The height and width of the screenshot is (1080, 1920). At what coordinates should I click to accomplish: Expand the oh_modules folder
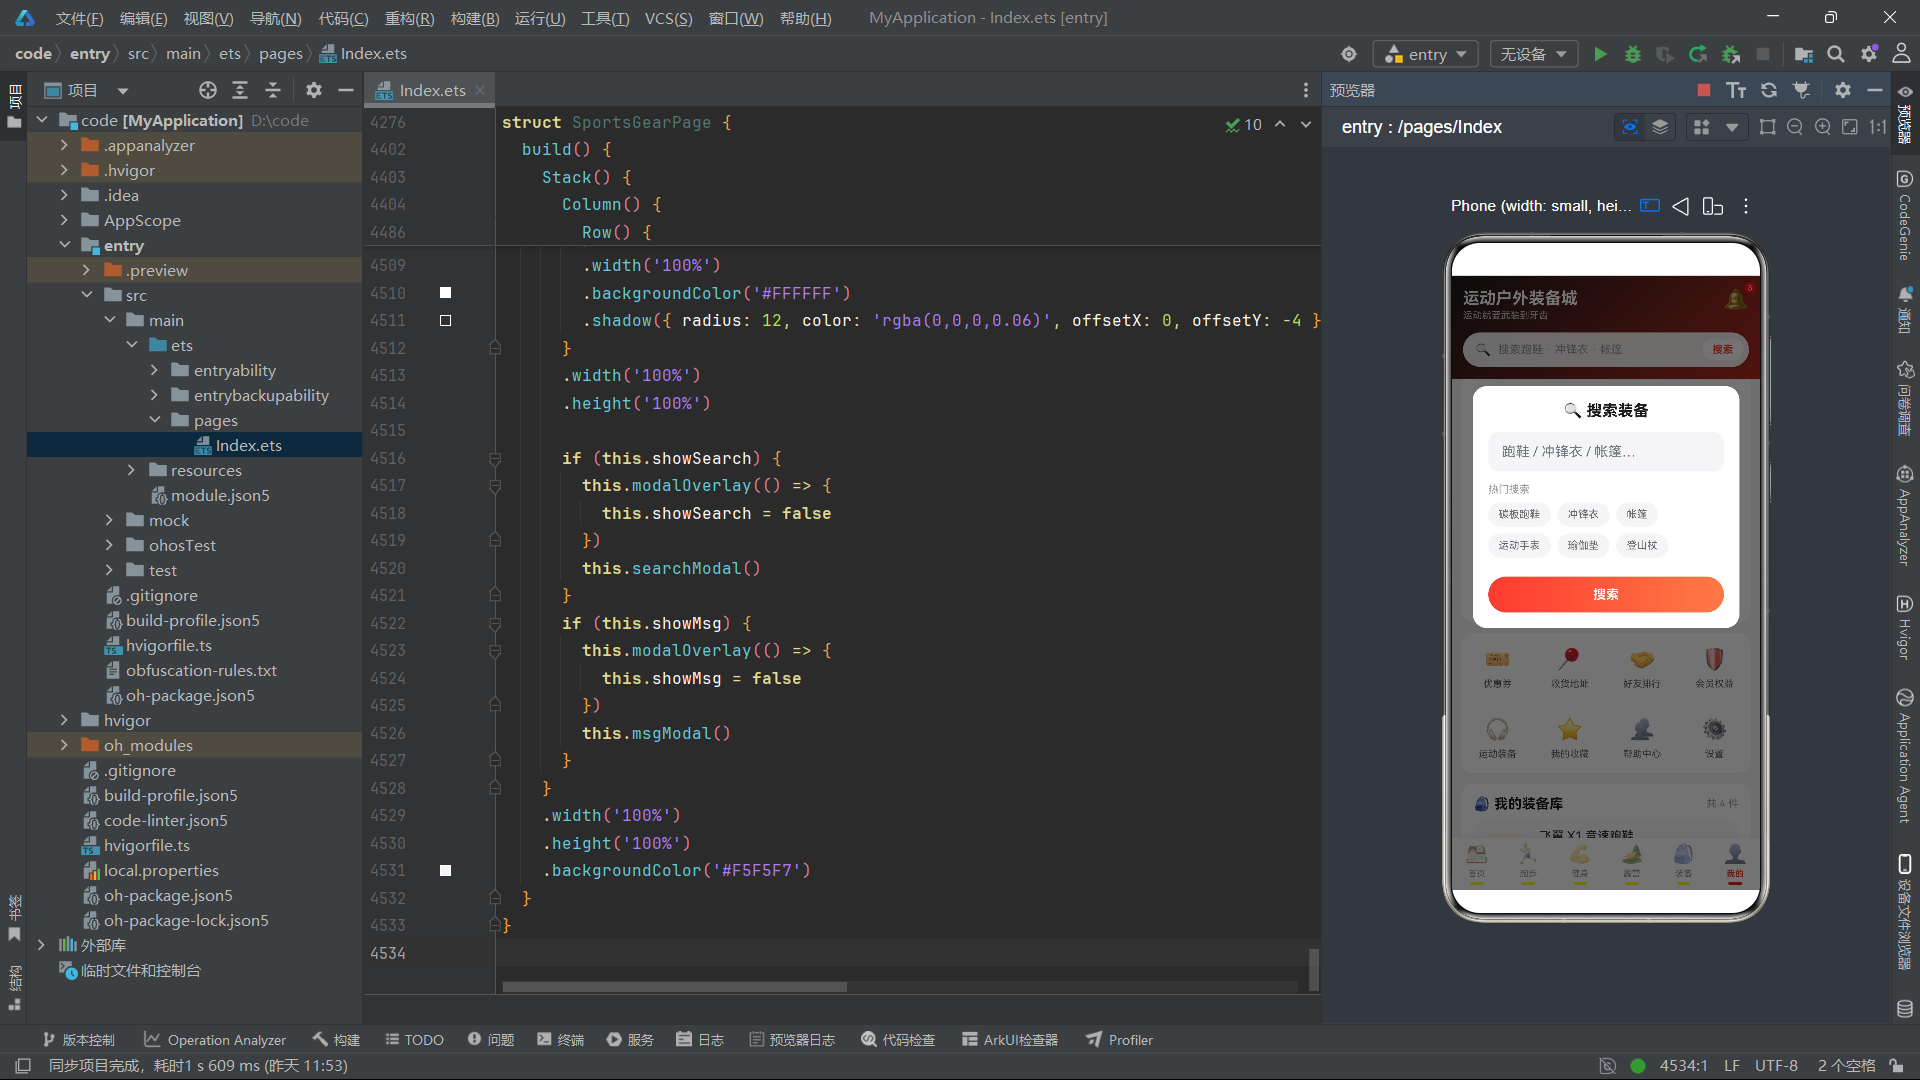point(65,745)
